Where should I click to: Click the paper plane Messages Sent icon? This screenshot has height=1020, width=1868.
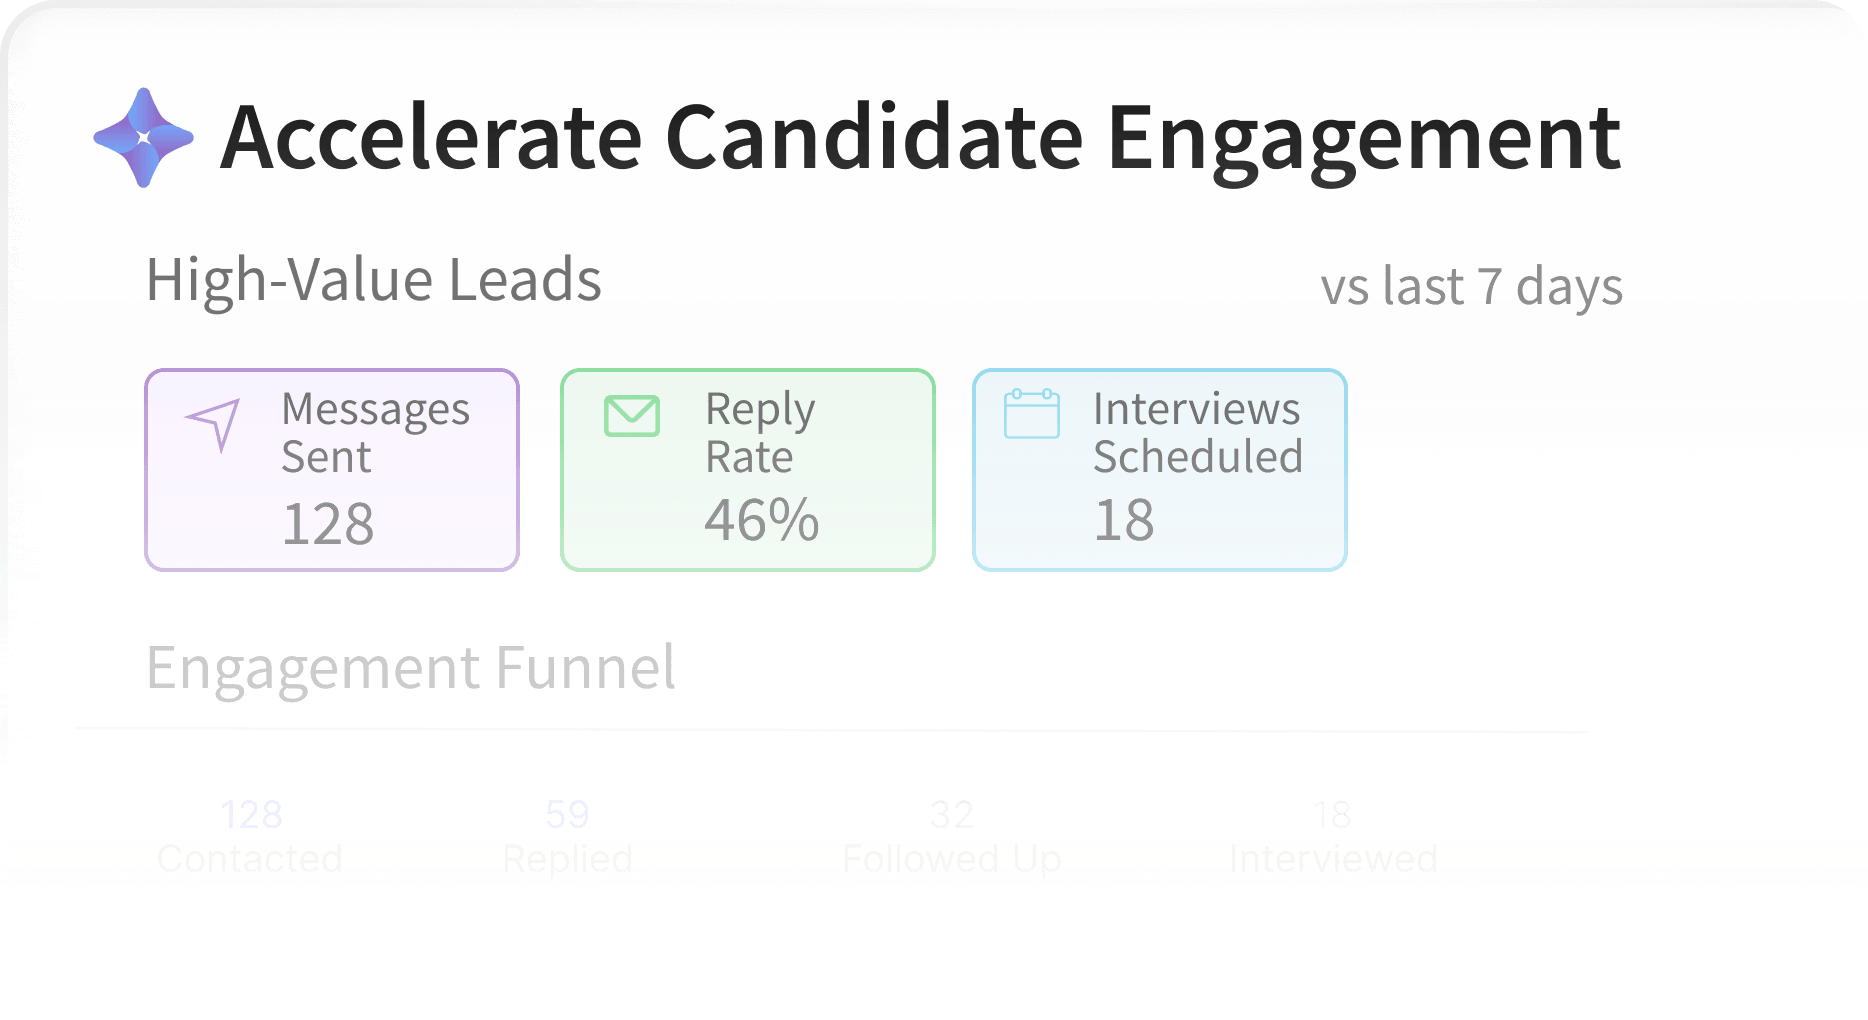[213, 425]
